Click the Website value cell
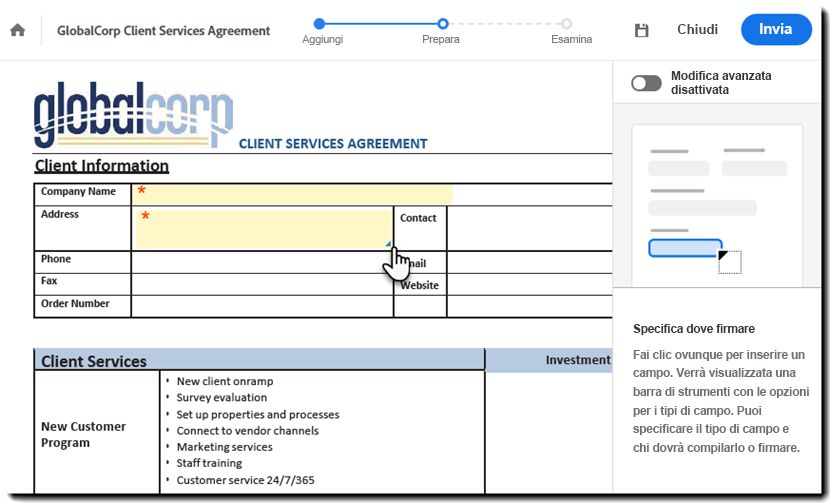The image size is (830, 503). tap(529, 284)
